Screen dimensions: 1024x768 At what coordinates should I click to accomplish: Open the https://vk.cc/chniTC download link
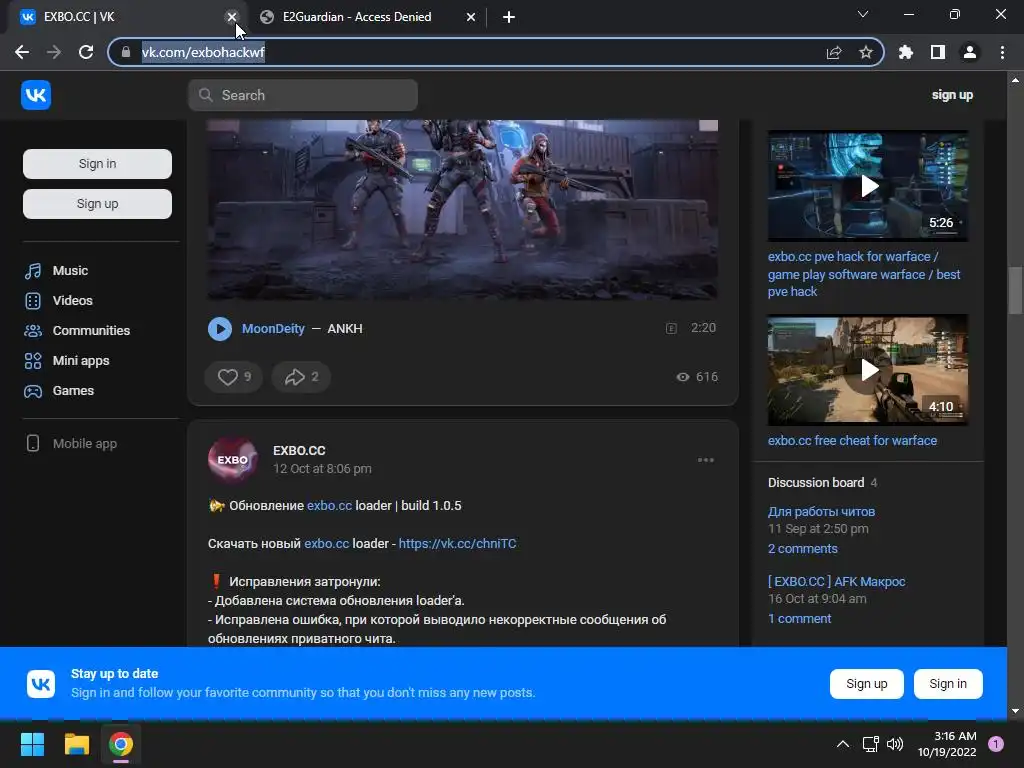point(457,543)
